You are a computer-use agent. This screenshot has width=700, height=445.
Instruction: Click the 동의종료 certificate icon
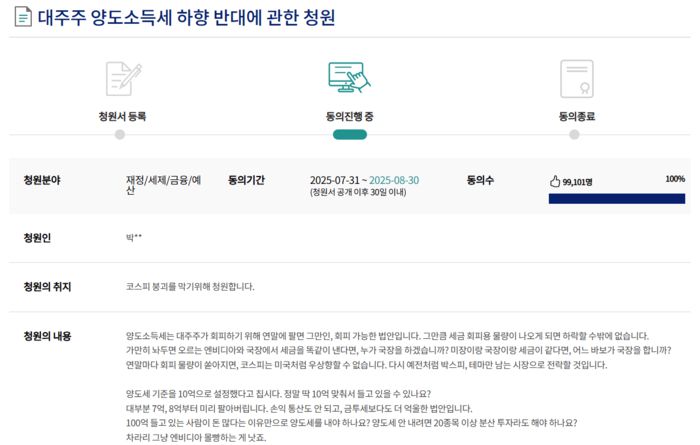(576, 77)
